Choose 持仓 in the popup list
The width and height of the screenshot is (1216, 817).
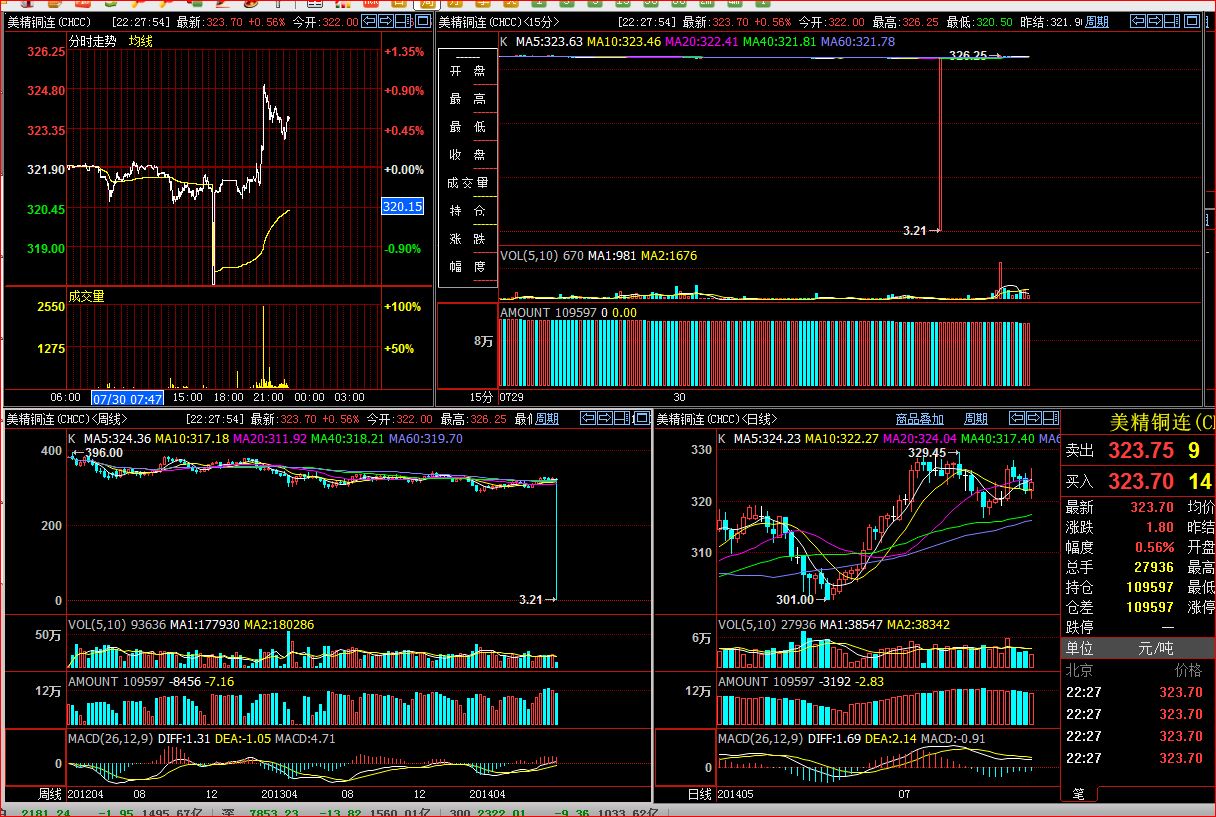click(468, 211)
